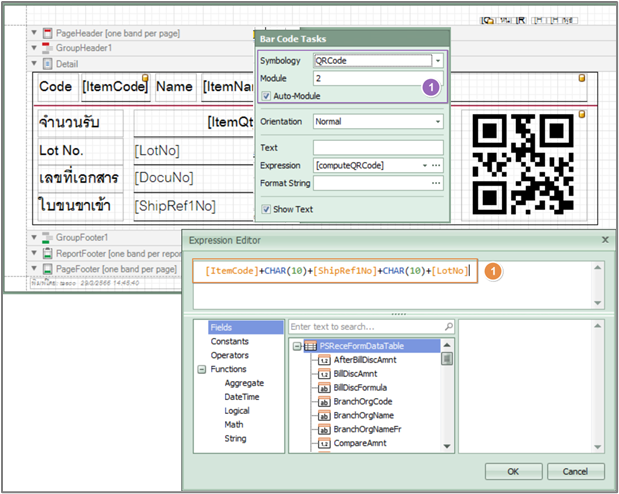This screenshot has width=619, height=494.
Task: Select the Constants category
Action: (229, 341)
